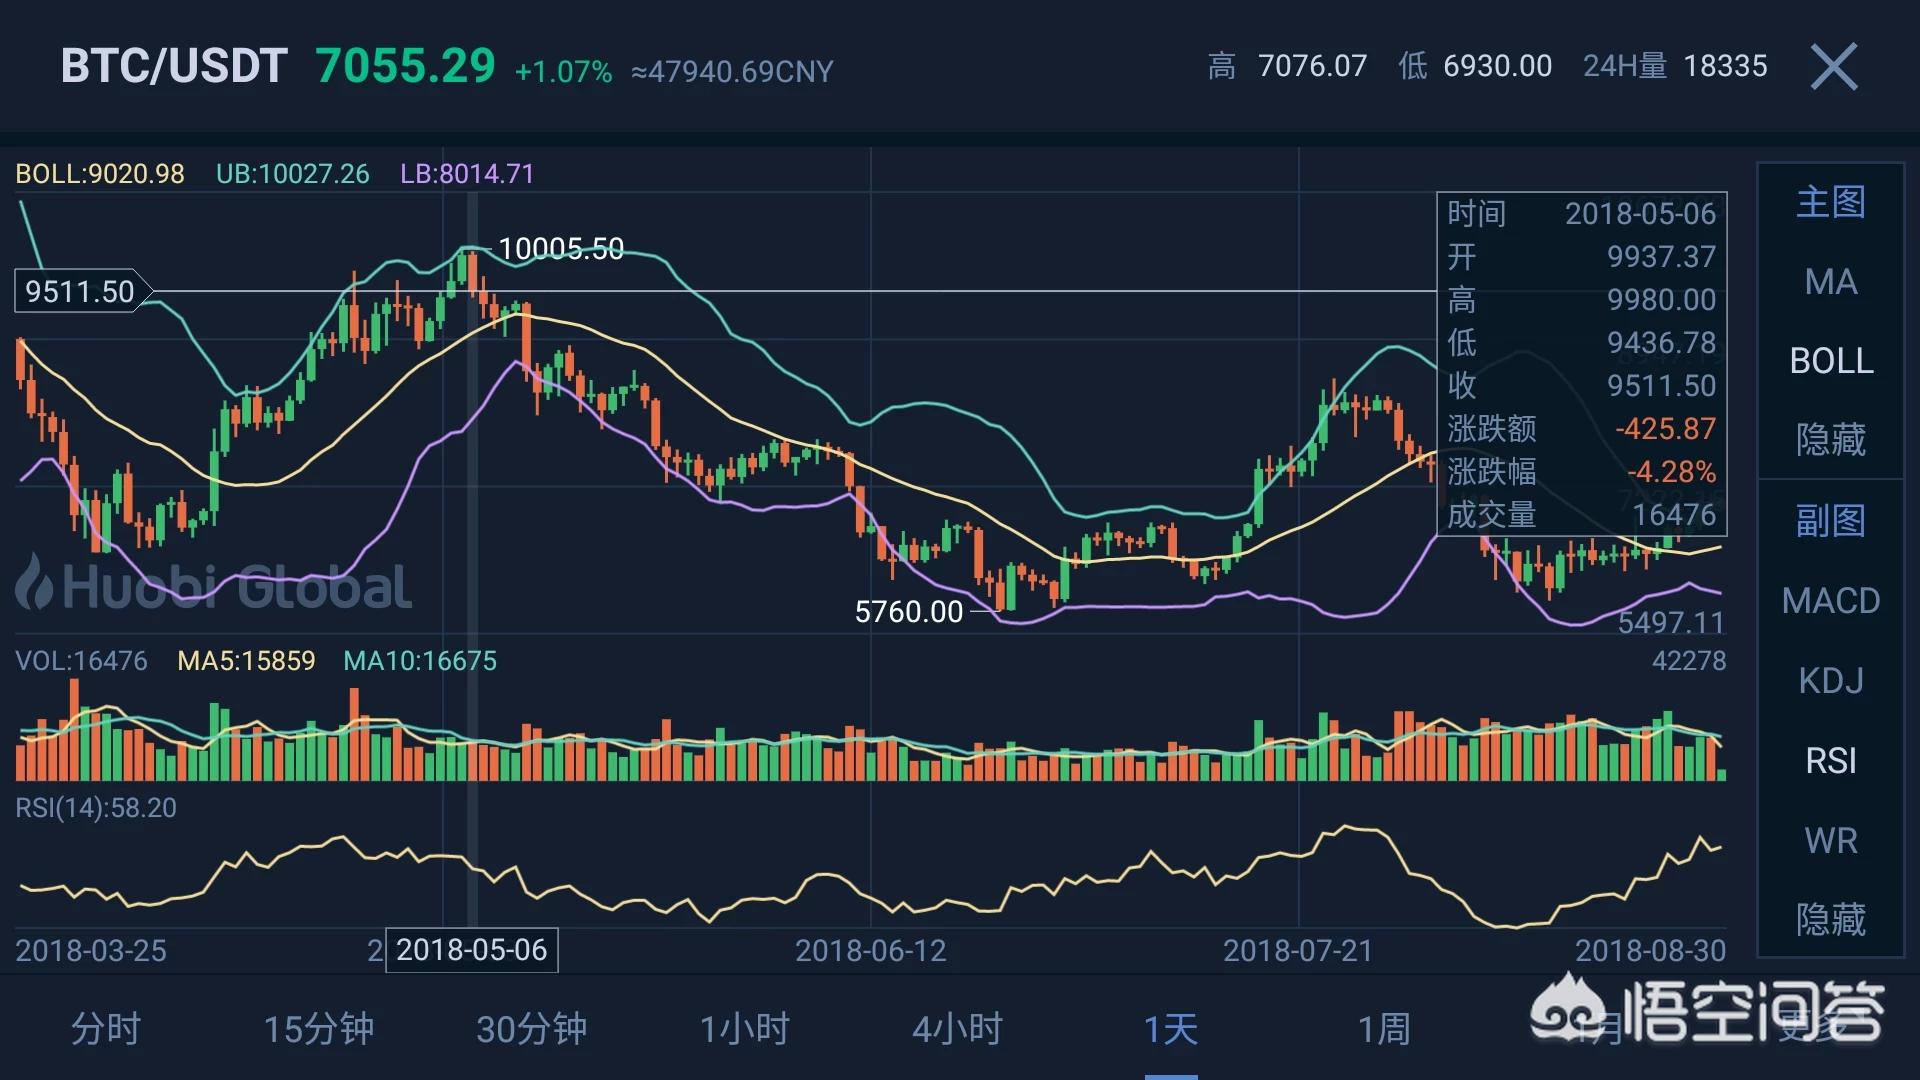
Task: Switch sub chart to KDJ
Action: click(x=1831, y=681)
